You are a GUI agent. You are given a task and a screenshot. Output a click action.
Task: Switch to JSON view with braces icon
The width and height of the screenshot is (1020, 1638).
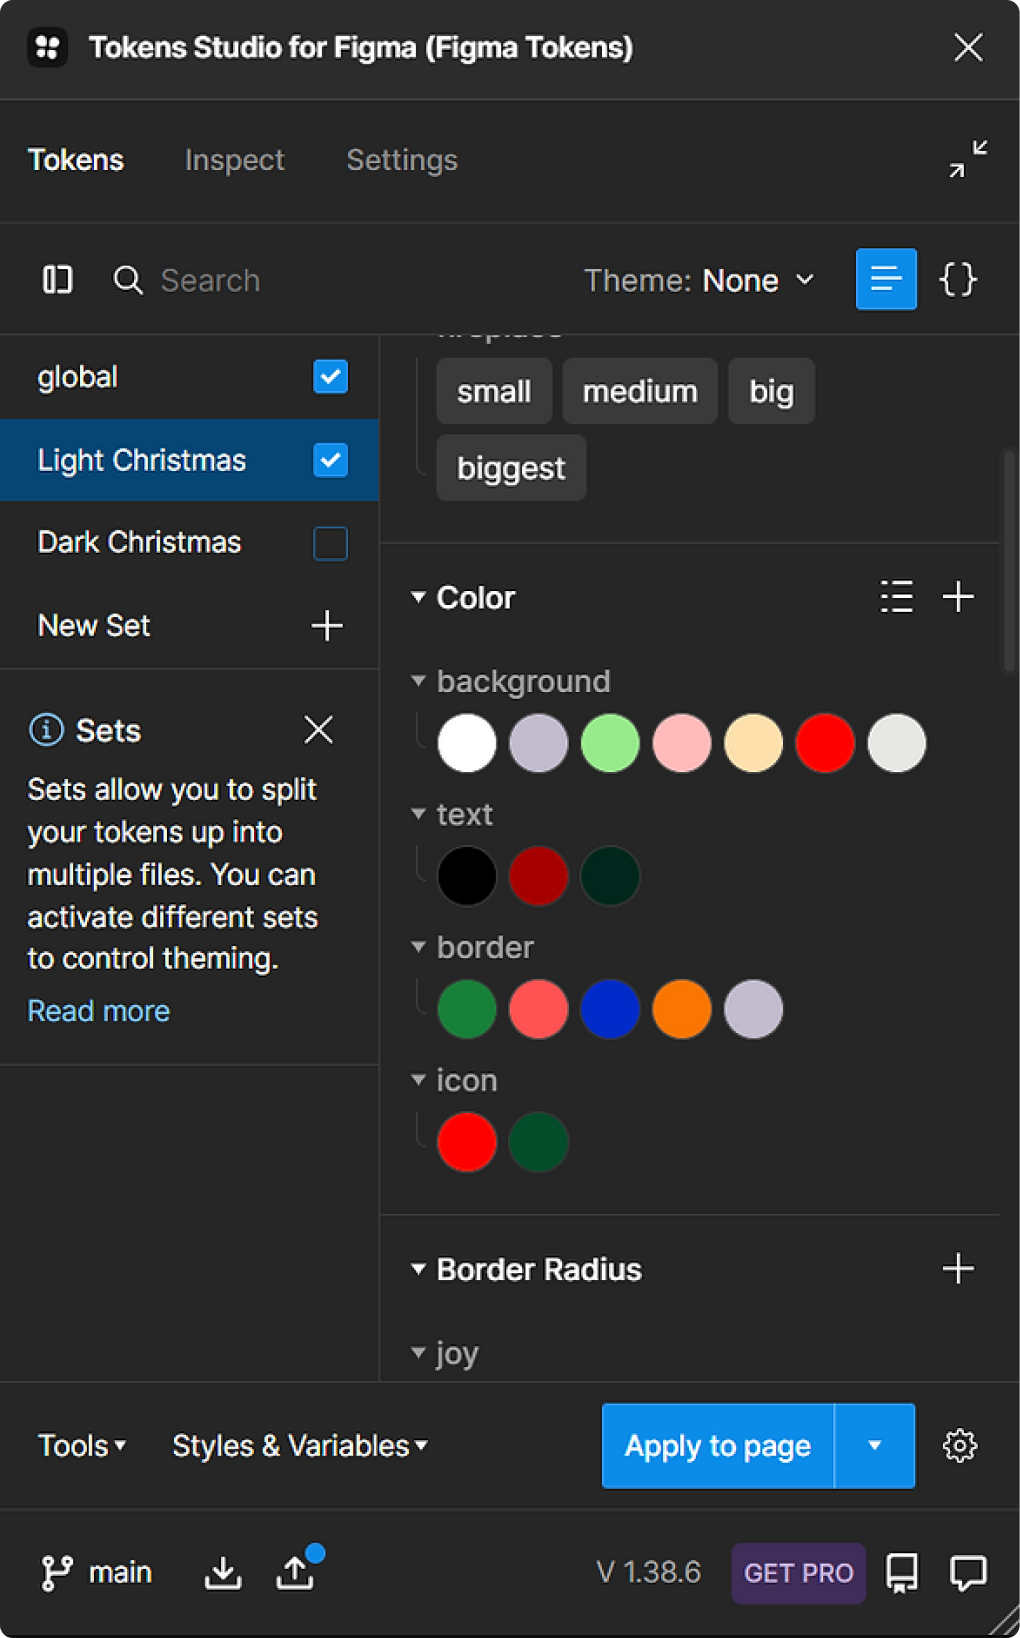coord(958,279)
